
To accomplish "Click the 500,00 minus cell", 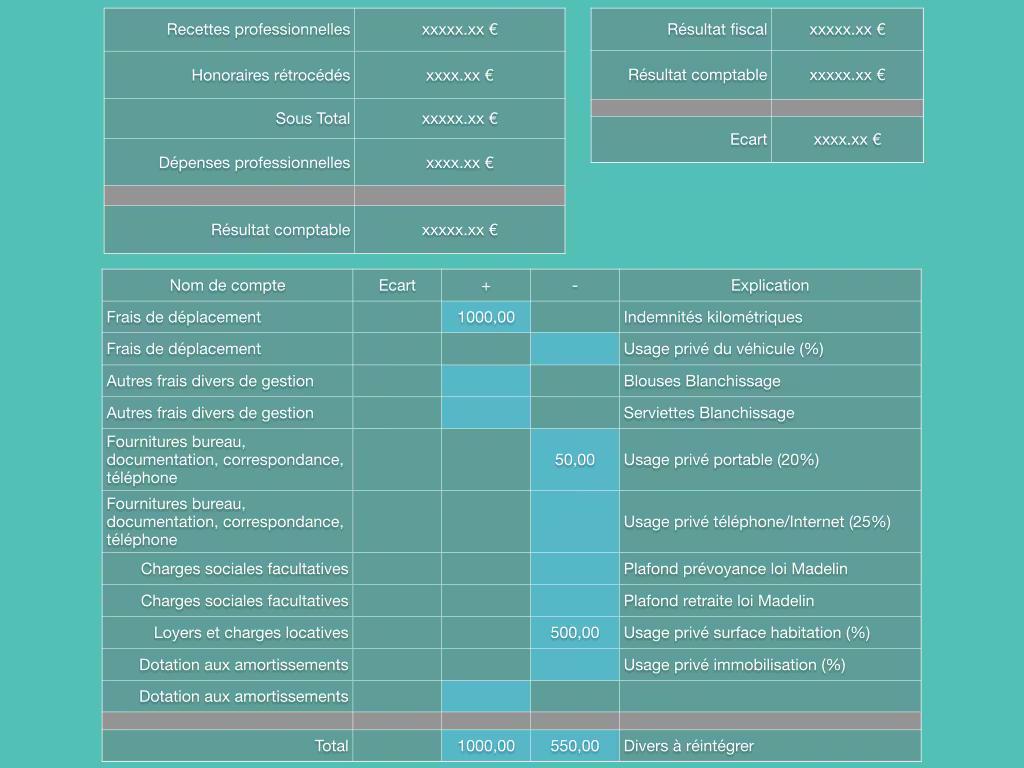I will (x=575, y=633).
